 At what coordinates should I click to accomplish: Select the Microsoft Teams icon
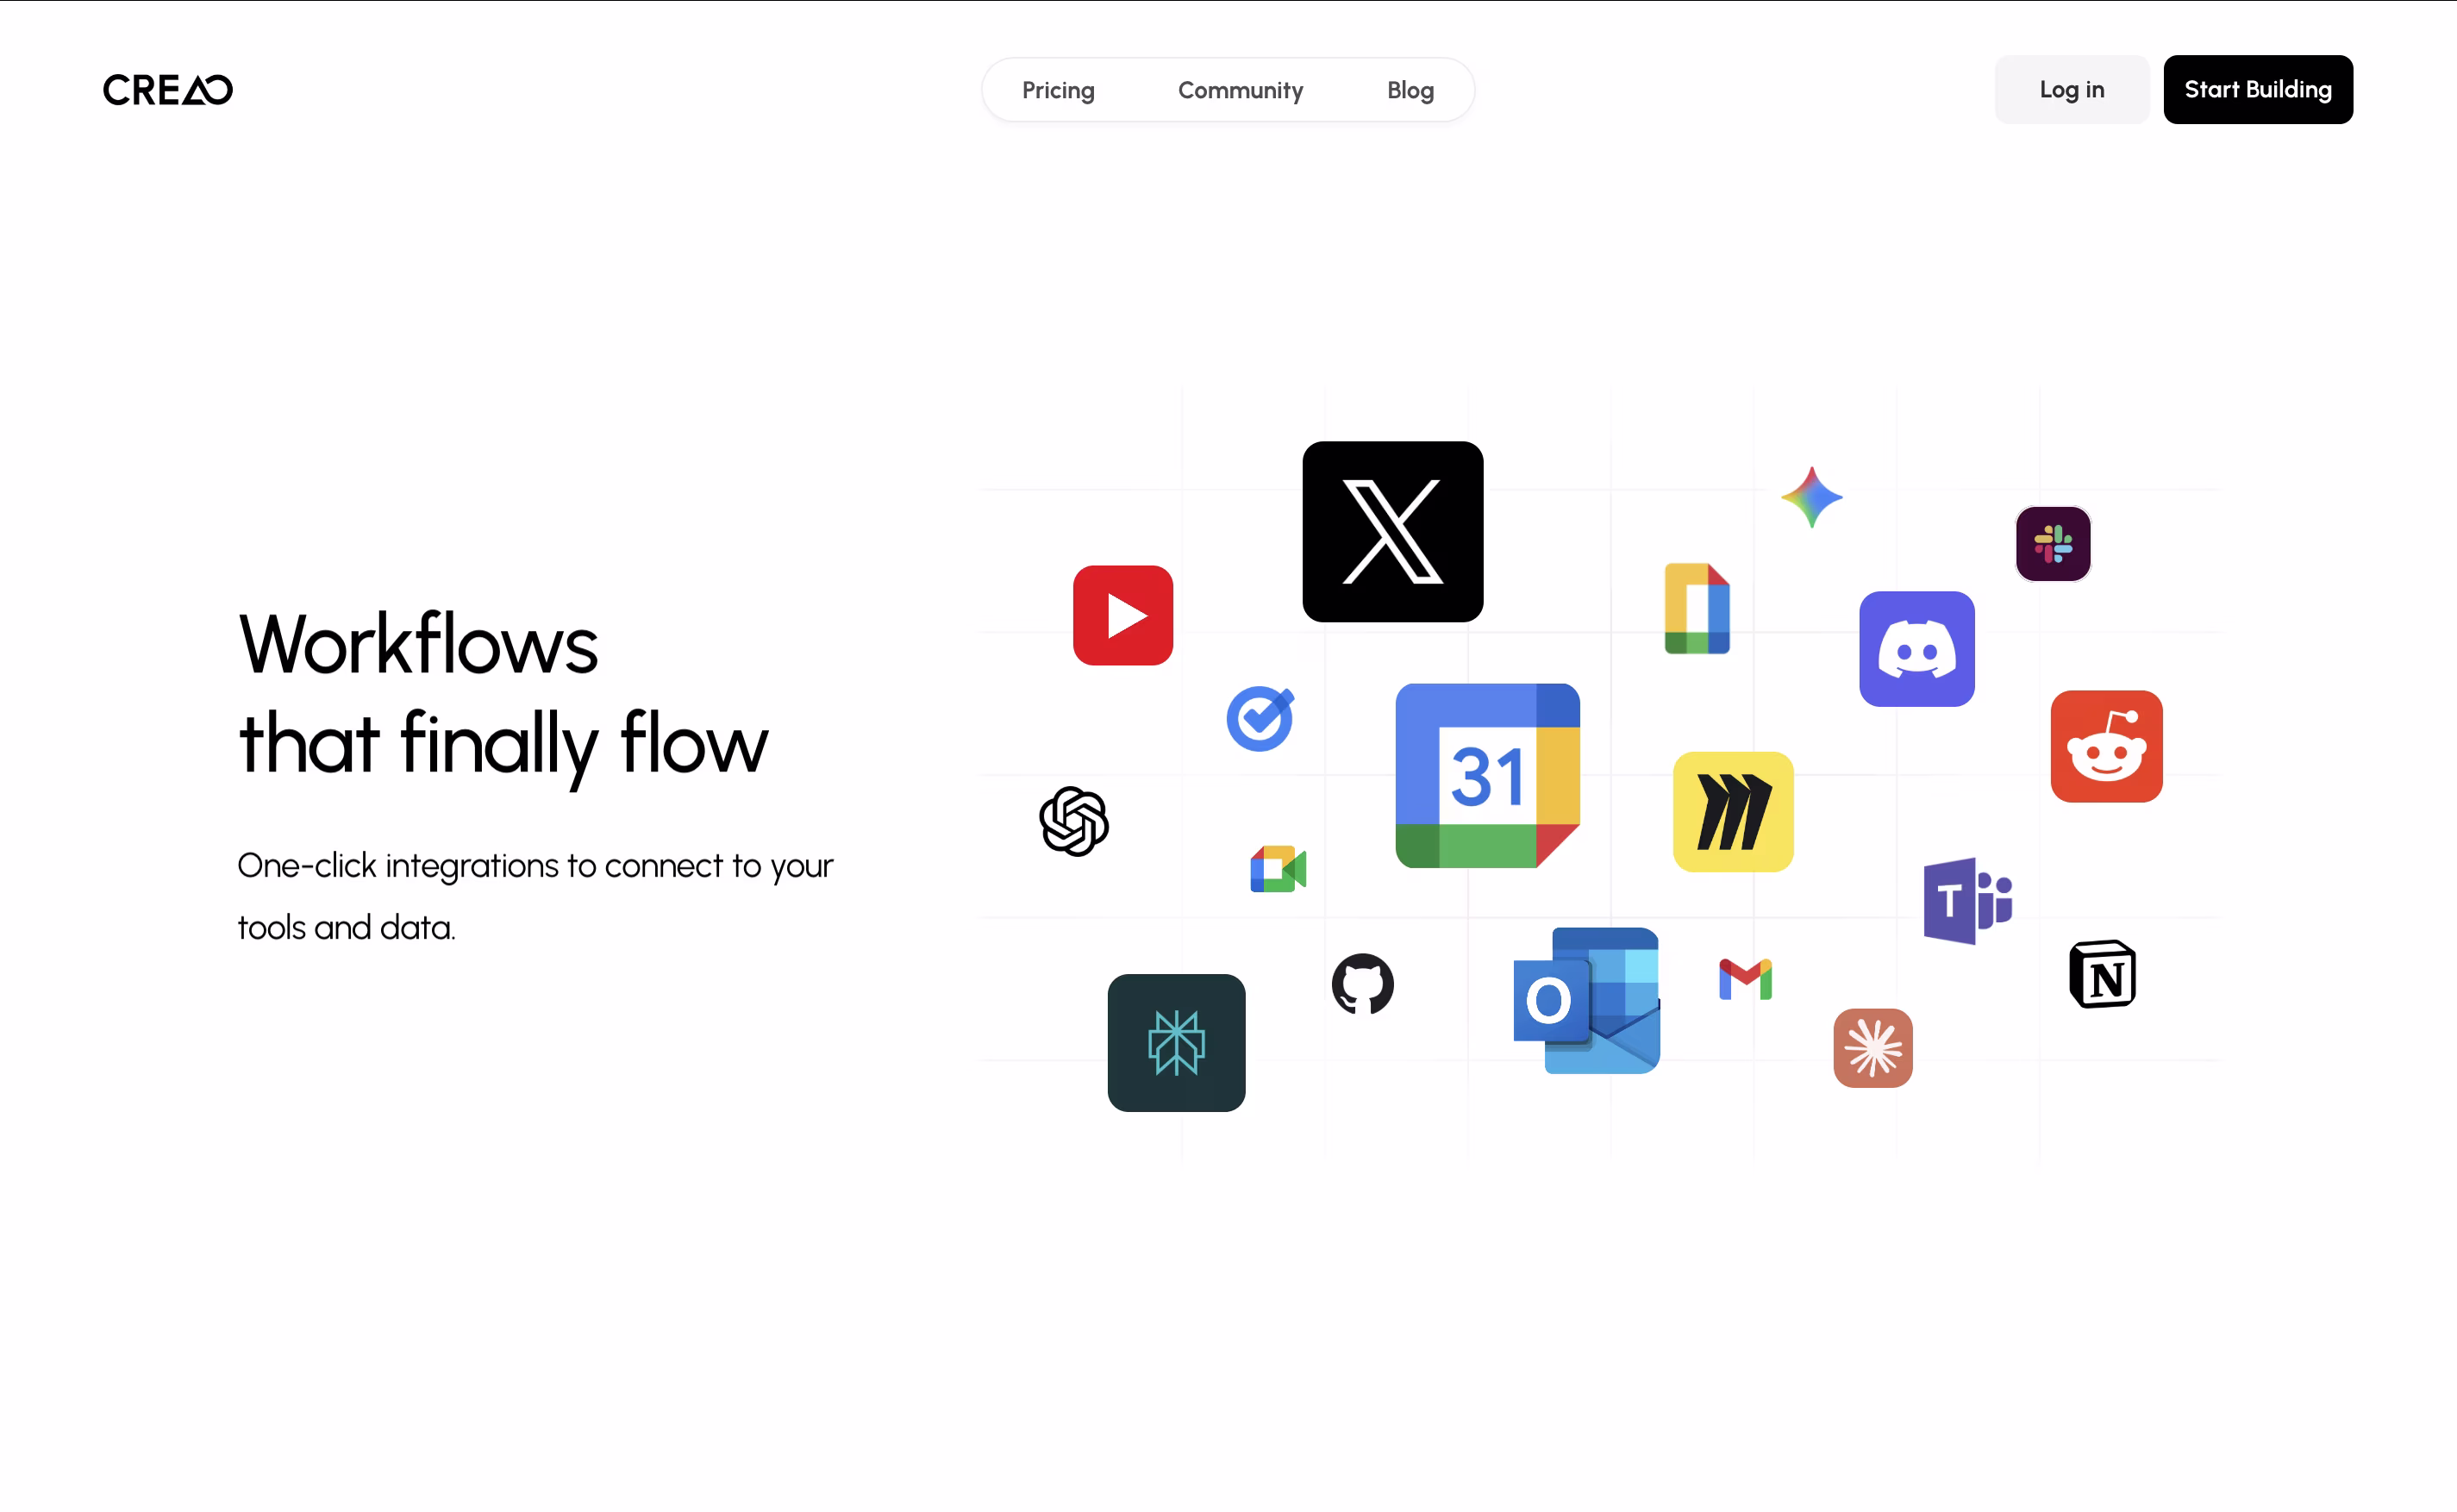(1967, 901)
